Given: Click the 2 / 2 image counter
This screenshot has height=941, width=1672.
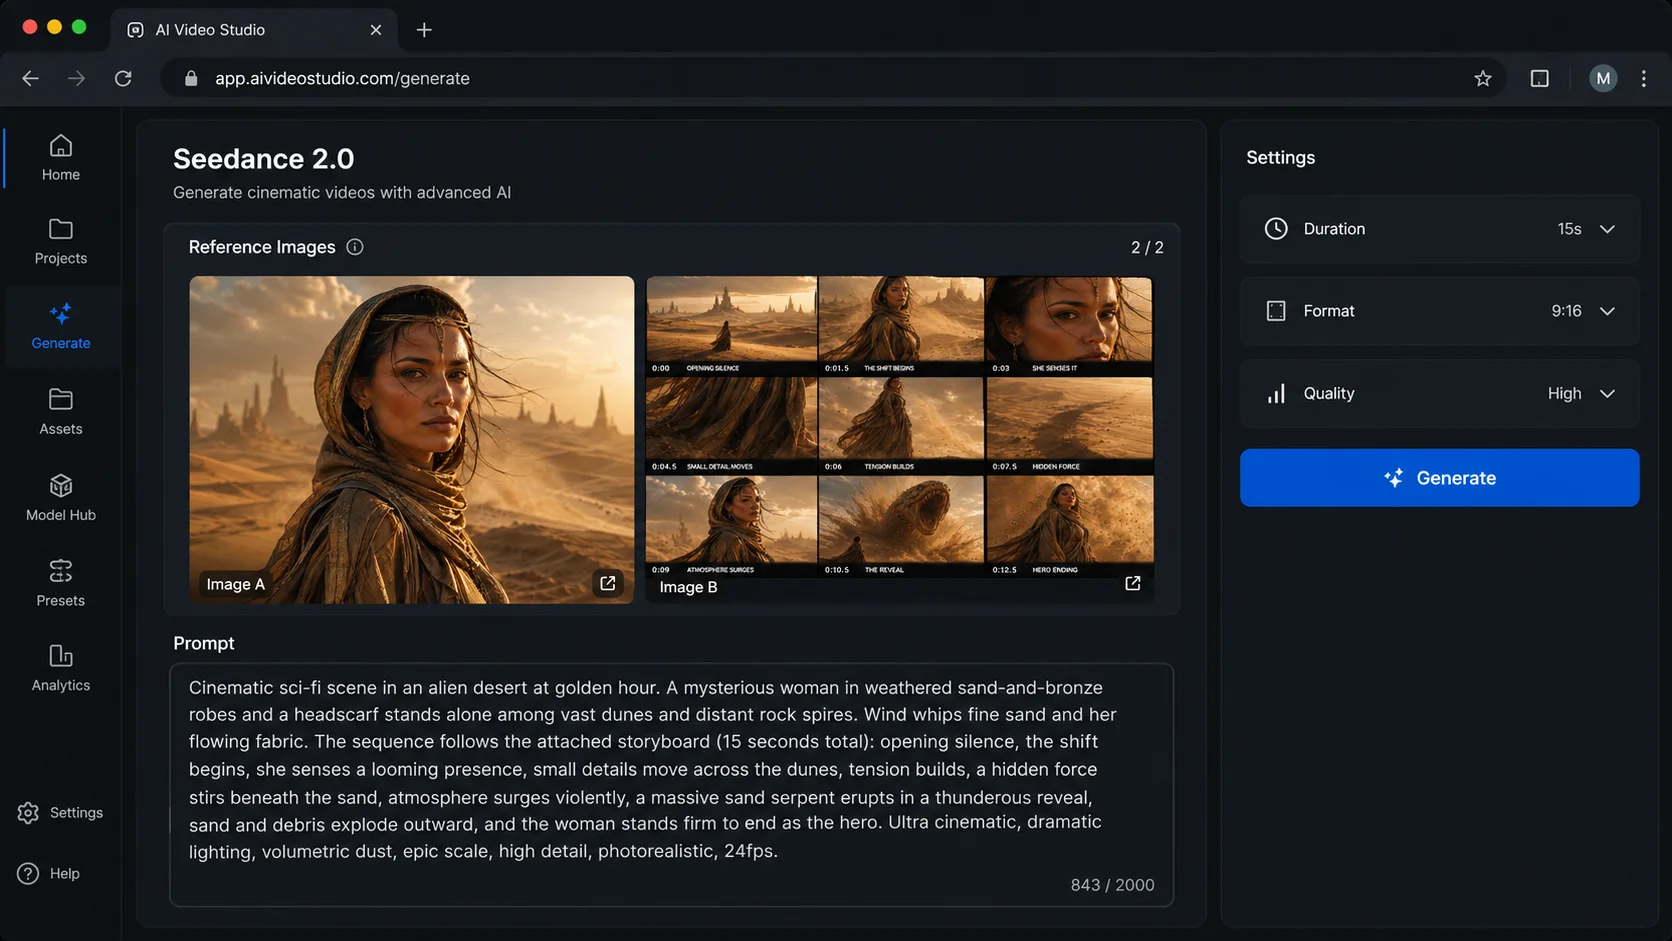Looking at the screenshot, I should [x=1147, y=247].
